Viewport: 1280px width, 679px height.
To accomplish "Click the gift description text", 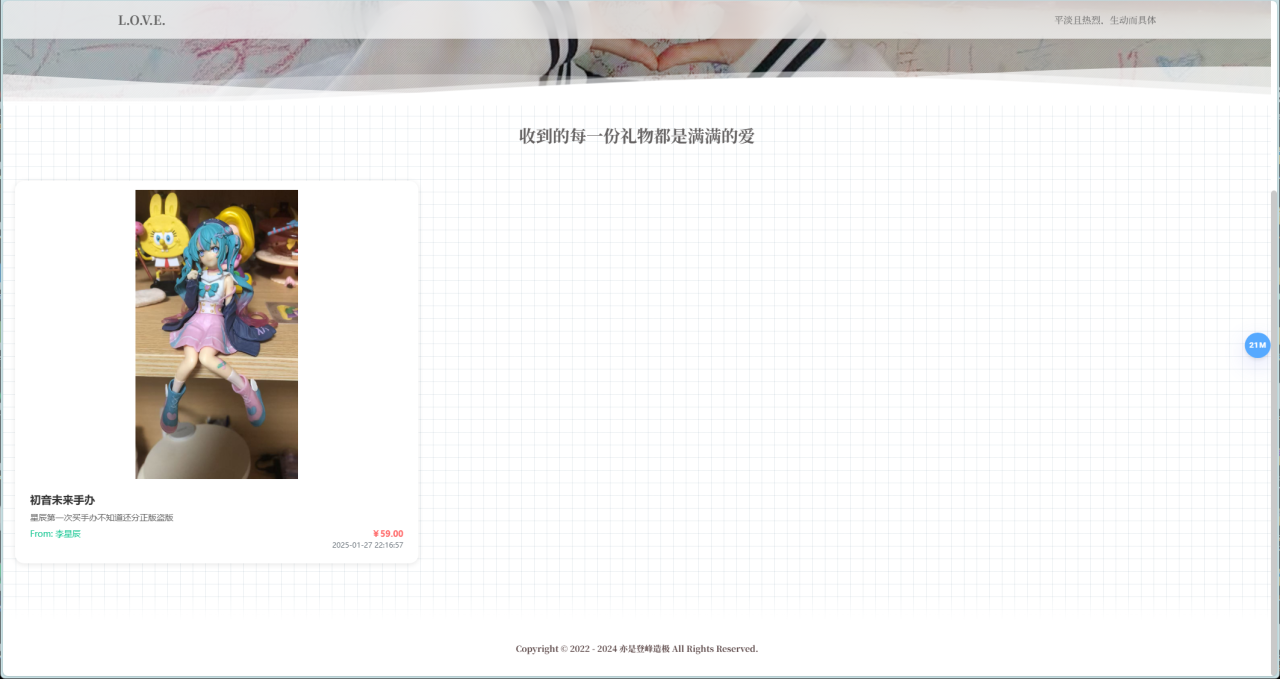I will click(100, 517).
